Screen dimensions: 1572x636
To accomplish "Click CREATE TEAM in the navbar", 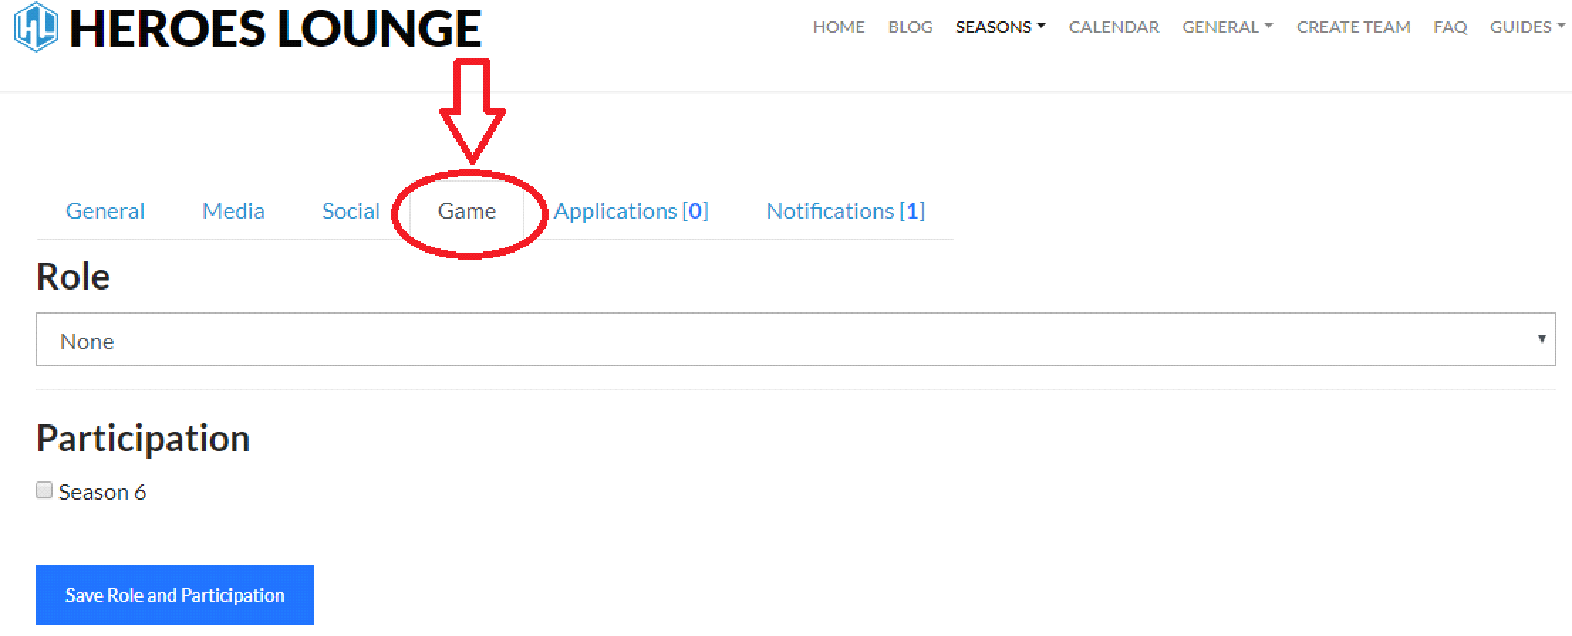I will coord(1353,27).
